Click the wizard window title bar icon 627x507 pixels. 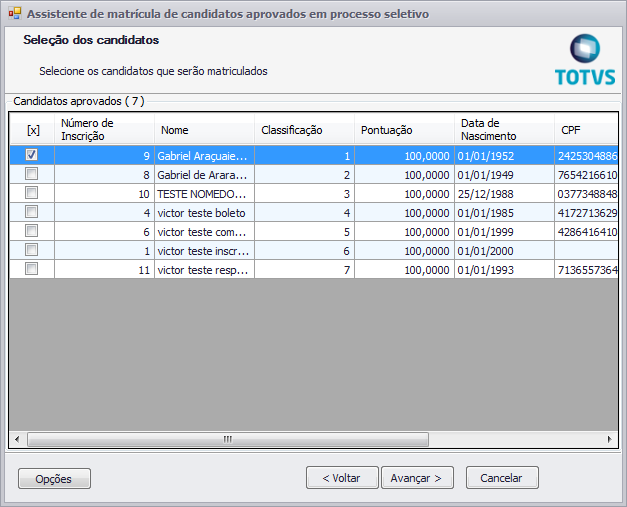pyautogui.click(x=15, y=14)
